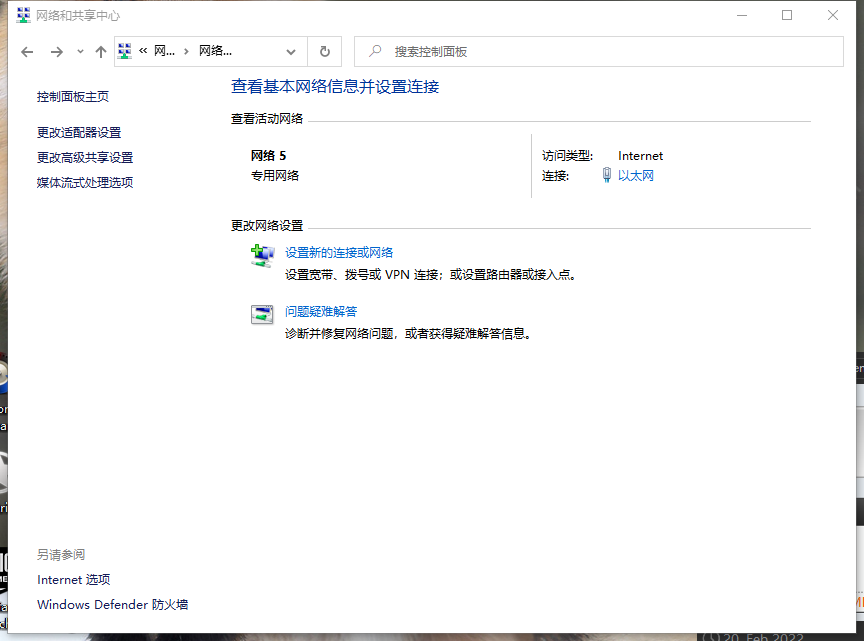Open Windows Defender 防火墙 link
This screenshot has width=864, height=641.
pyautogui.click(x=112, y=605)
